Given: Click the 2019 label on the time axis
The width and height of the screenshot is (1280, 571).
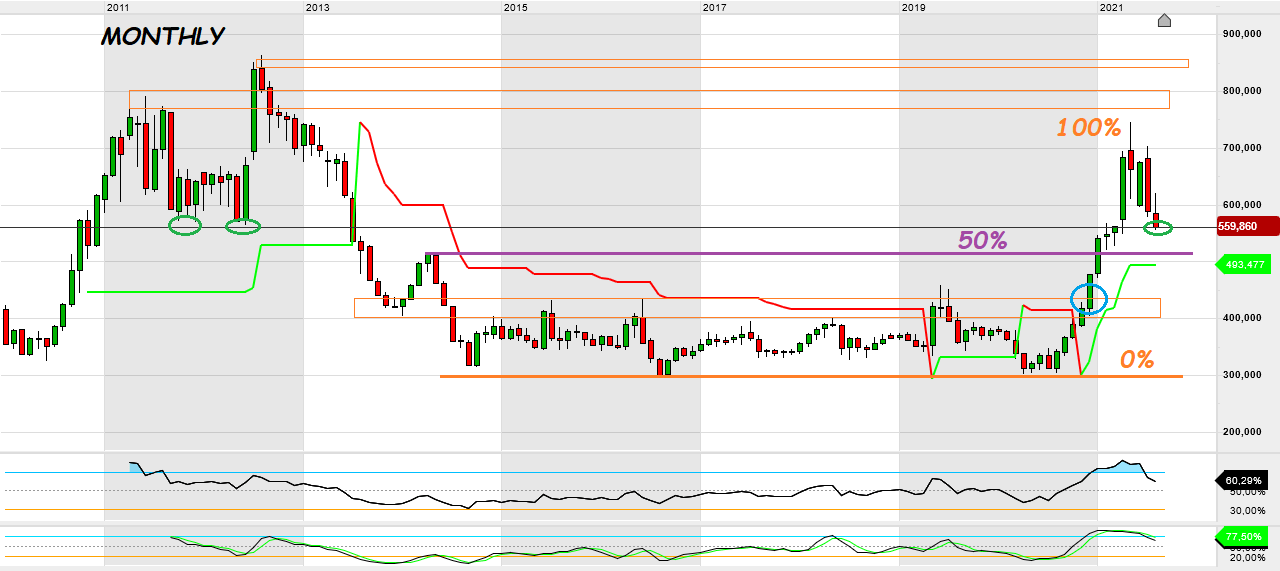Looking at the screenshot, I should 913,8.
